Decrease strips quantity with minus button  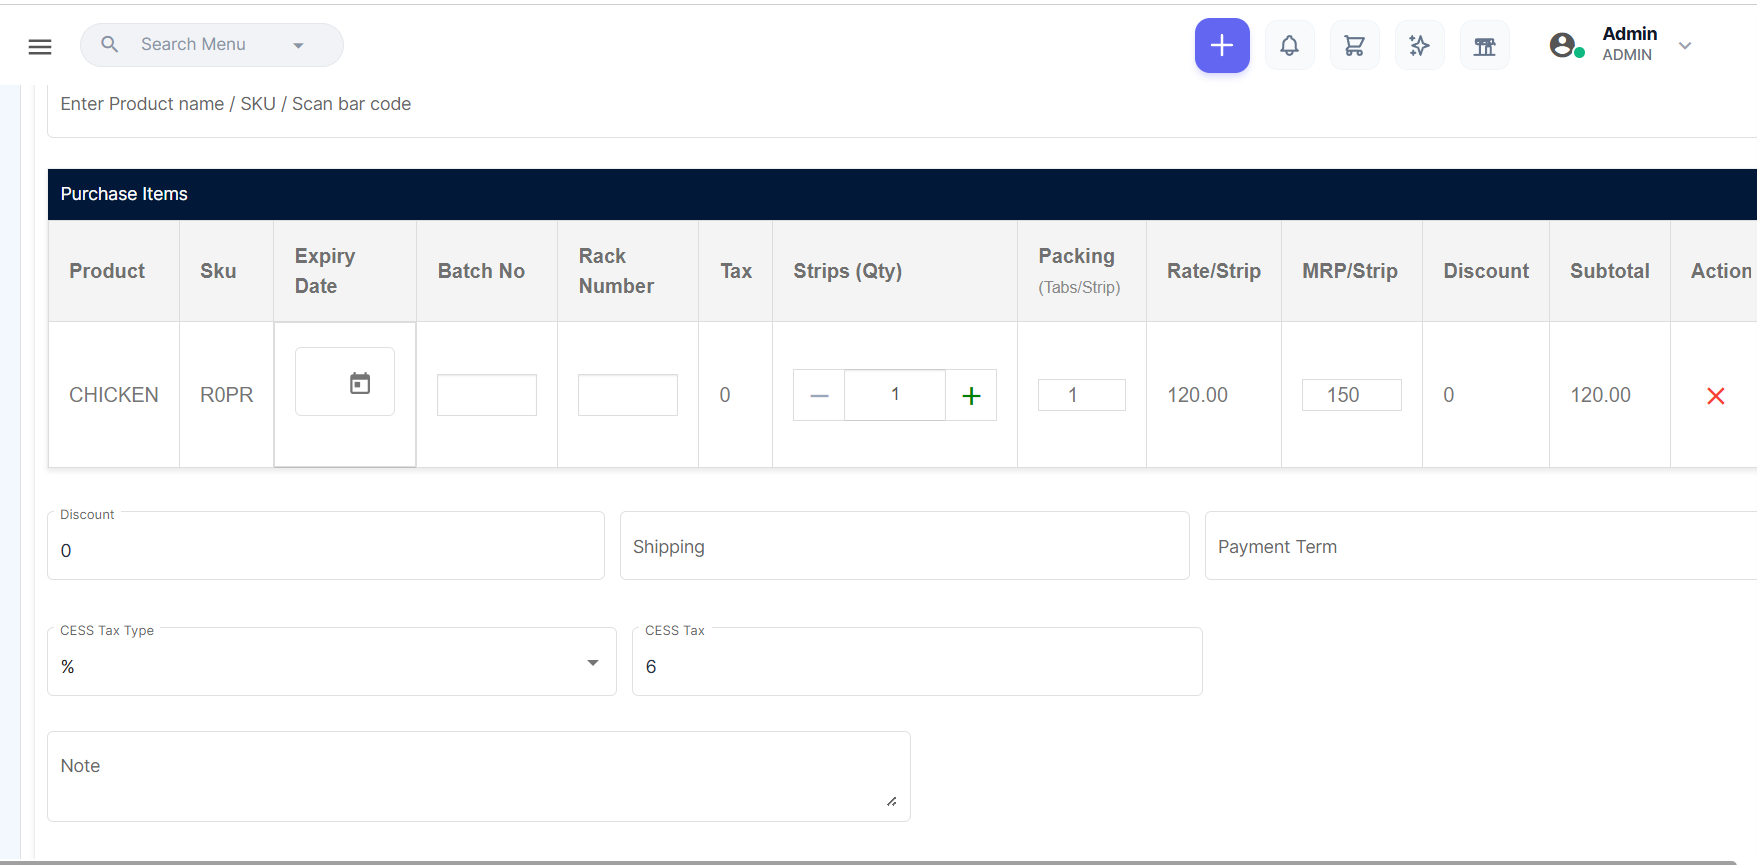click(x=819, y=395)
